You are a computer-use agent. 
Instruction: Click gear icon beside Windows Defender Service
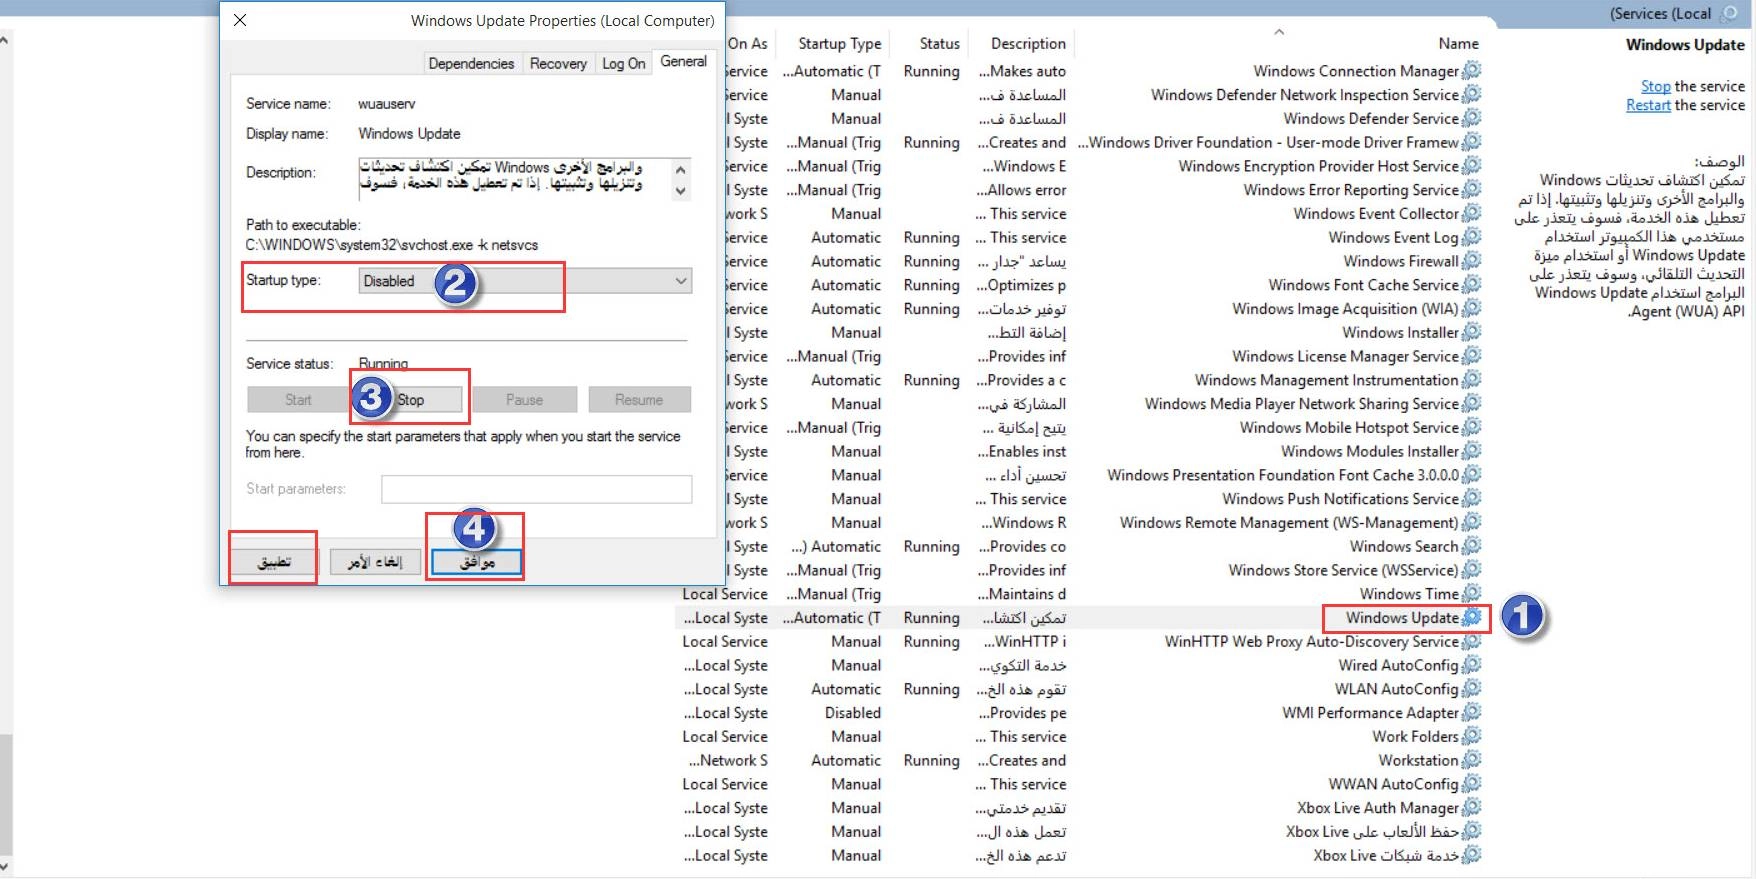1471,118
